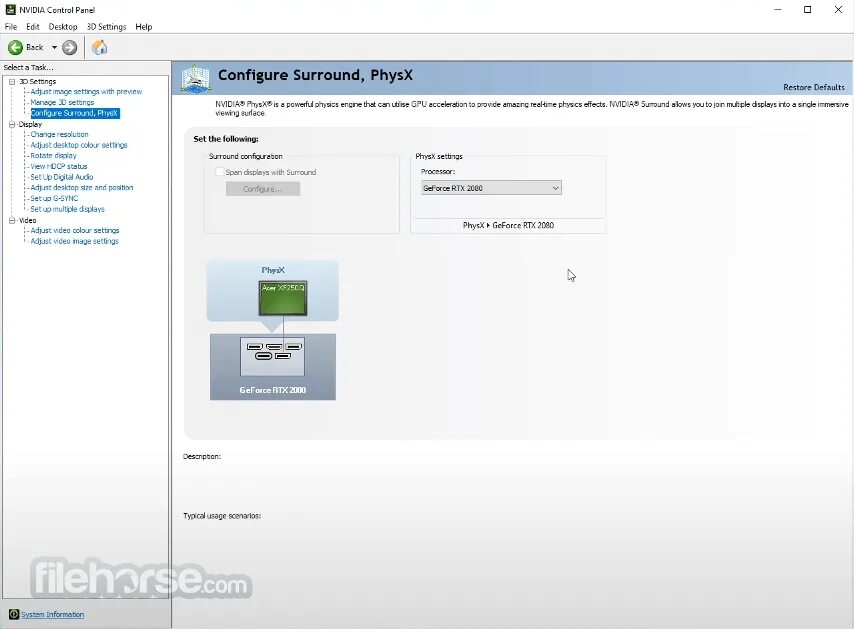This screenshot has height=629, width=854.
Task: Click the Forward arrow icon
Action: [69, 47]
